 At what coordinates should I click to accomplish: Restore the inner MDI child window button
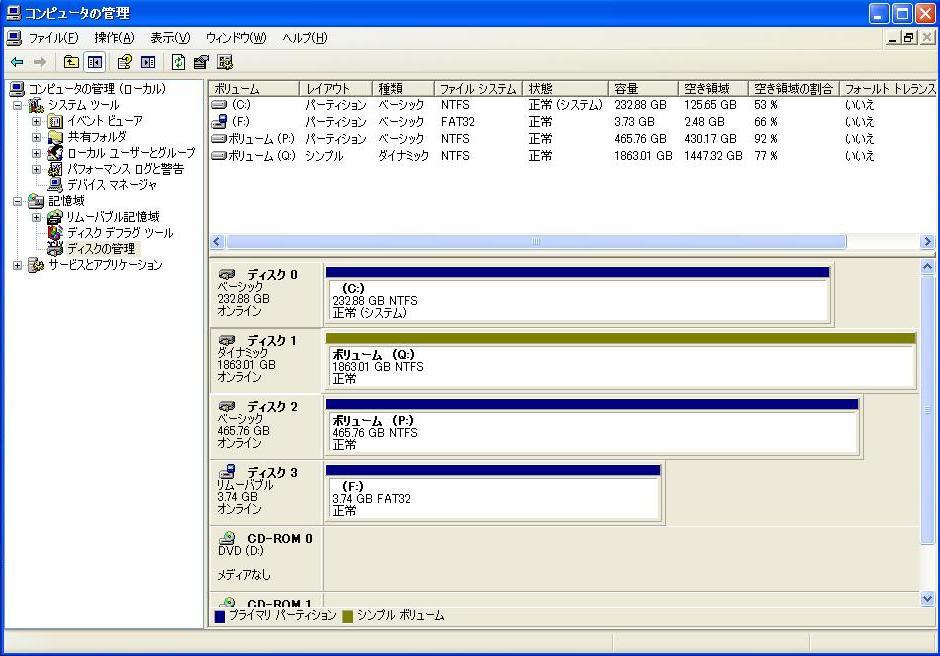(x=909, y=38)
